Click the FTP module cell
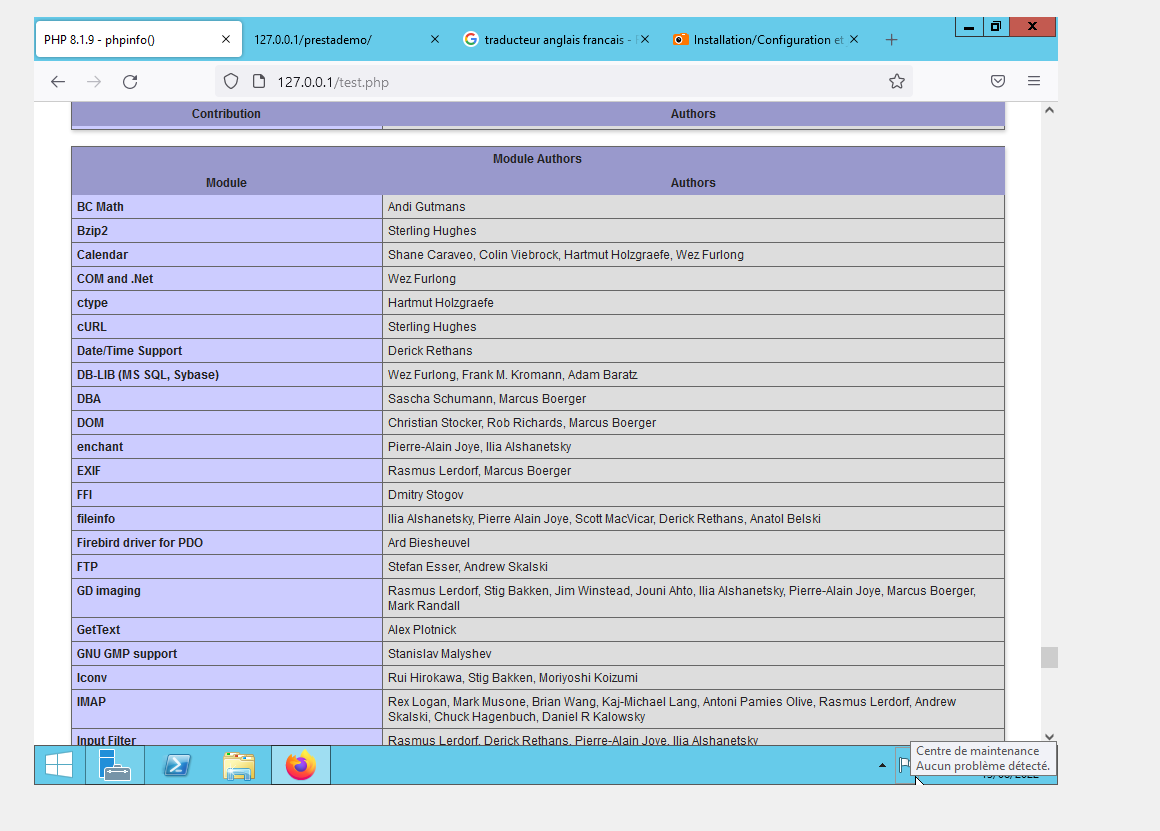 click(x=226, y=567)
